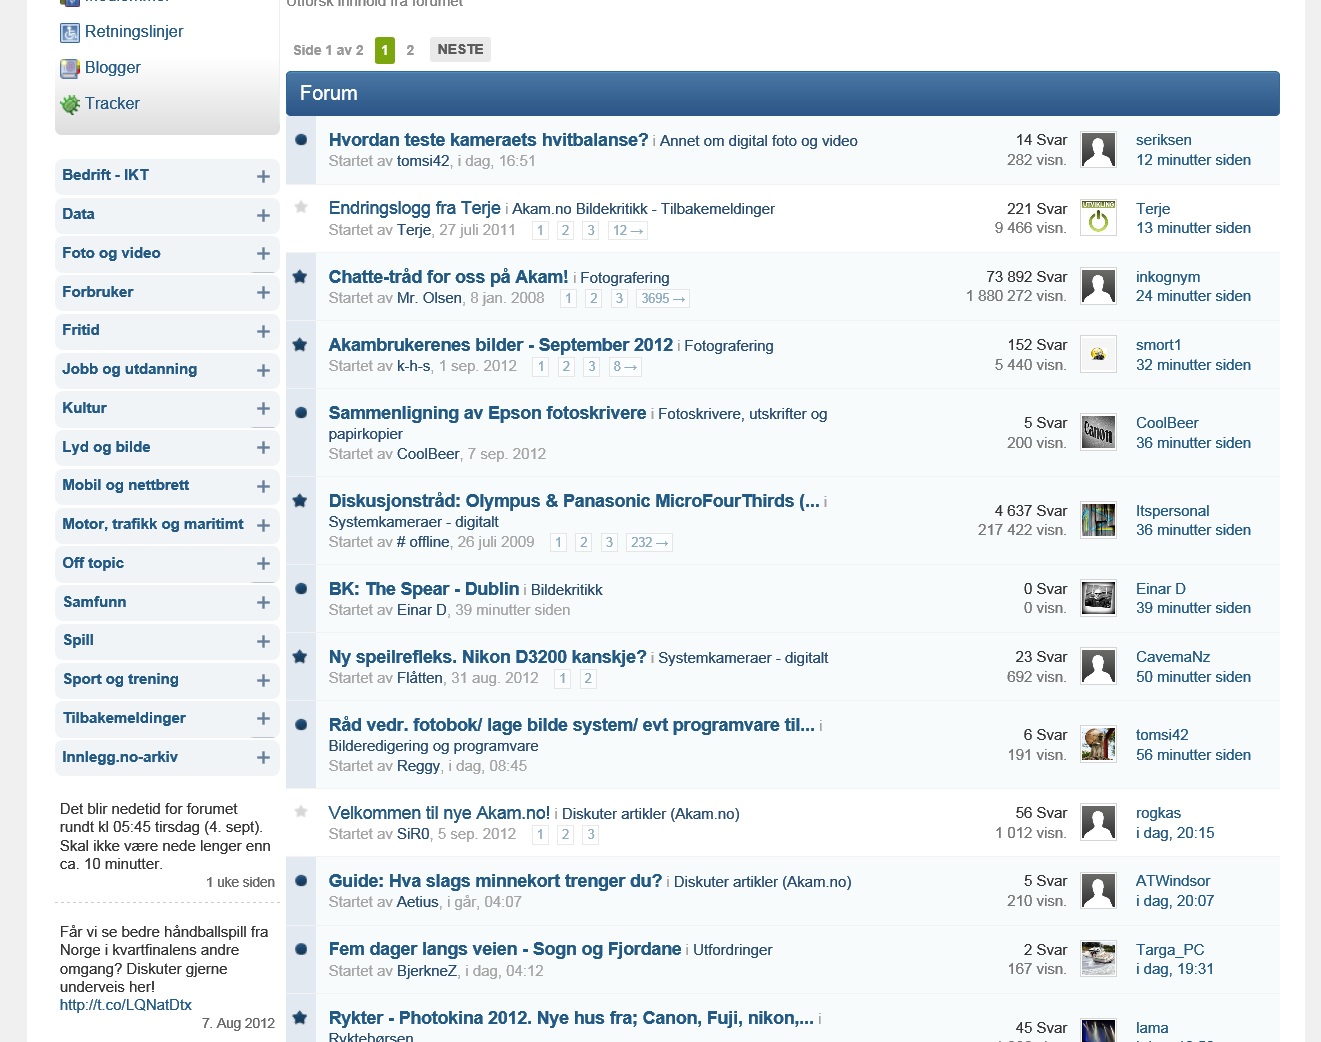View profile of user ATWindsor

1173,881
